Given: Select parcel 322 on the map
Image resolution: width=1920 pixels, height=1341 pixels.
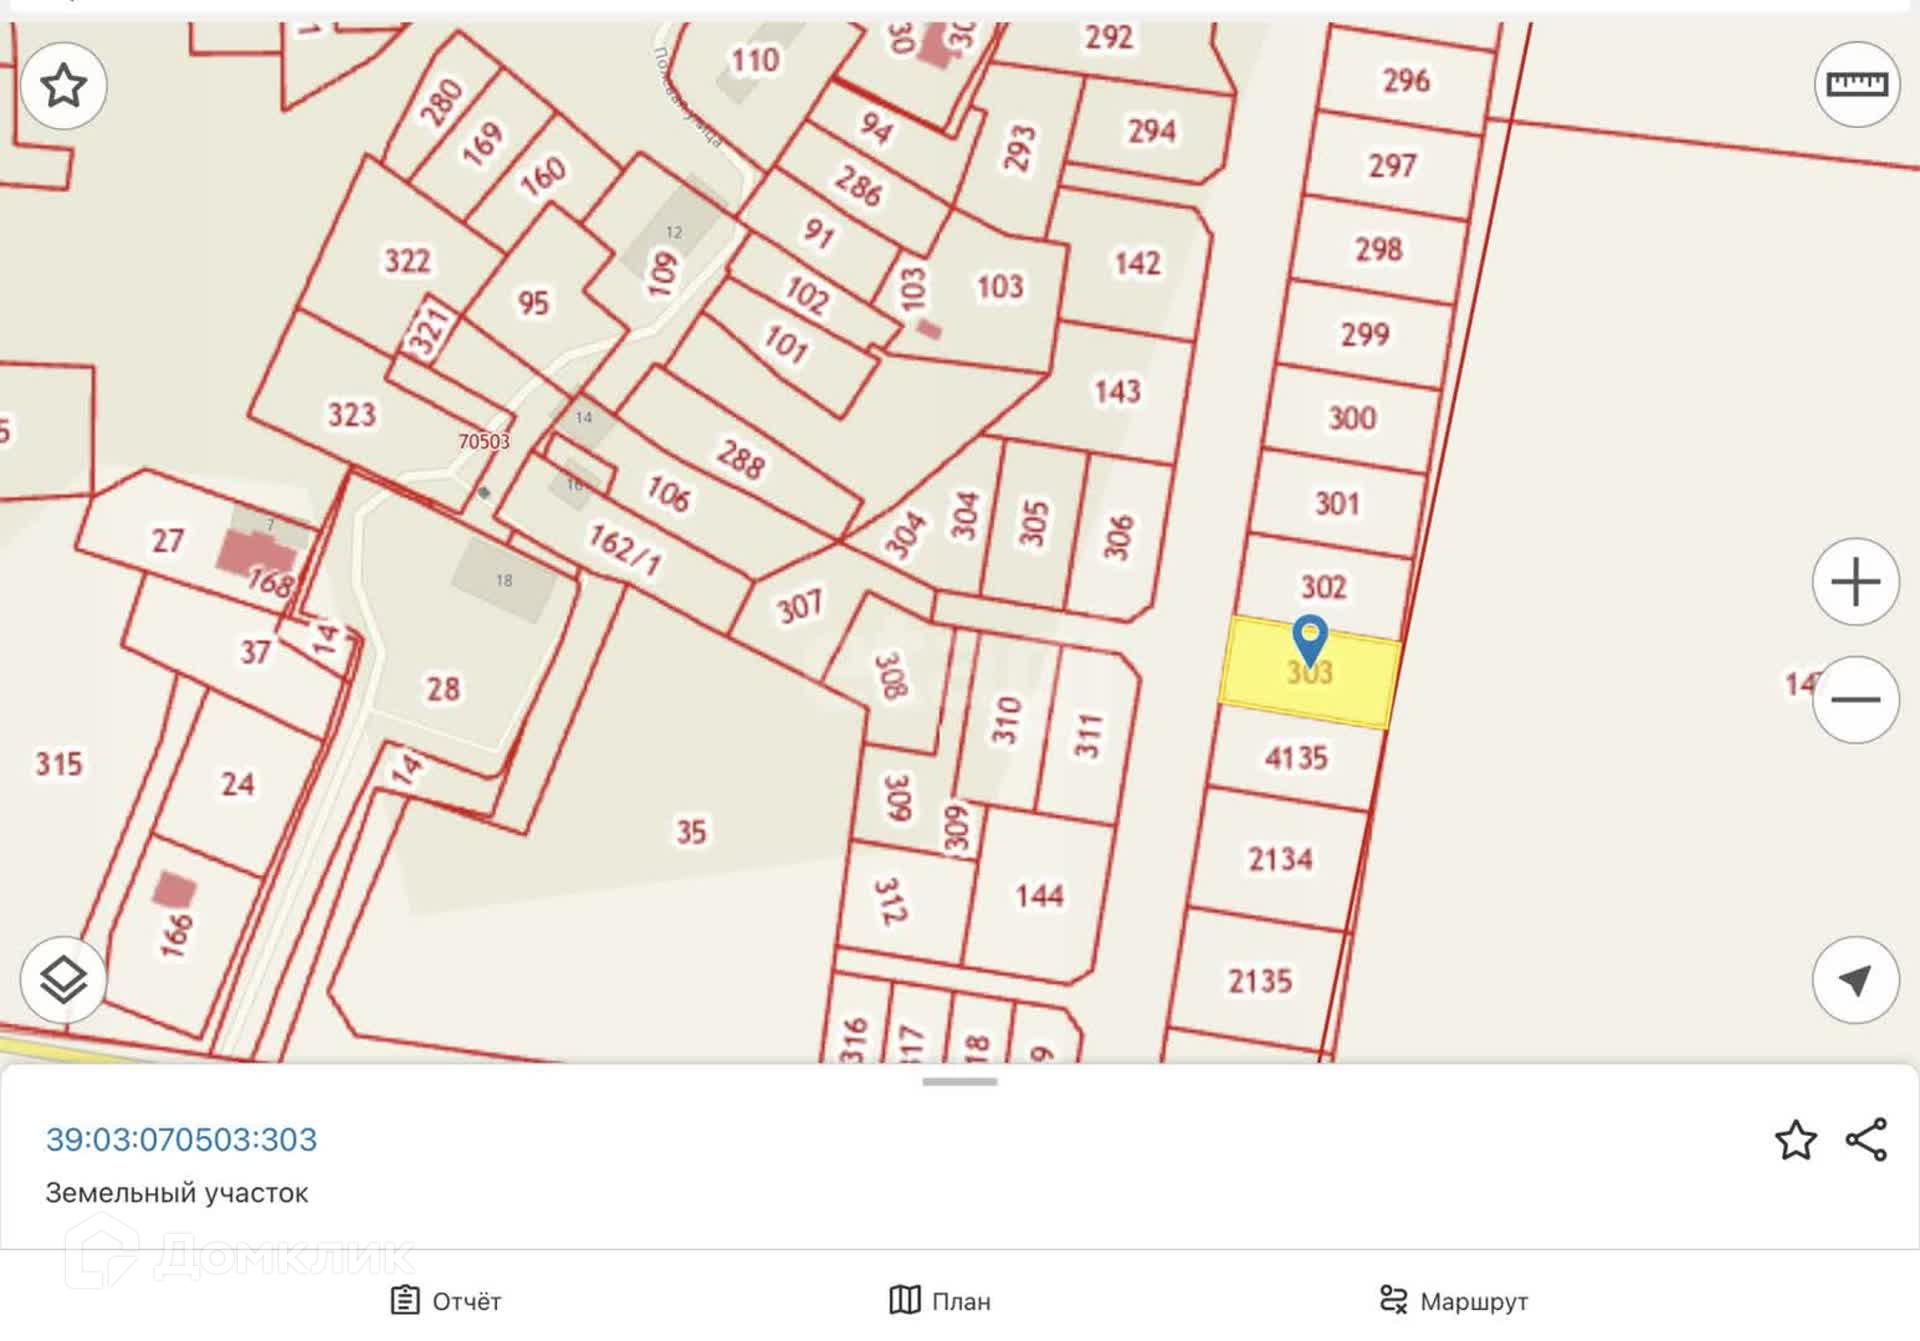Looking at the screenshot, I should (x=408, y=261).
